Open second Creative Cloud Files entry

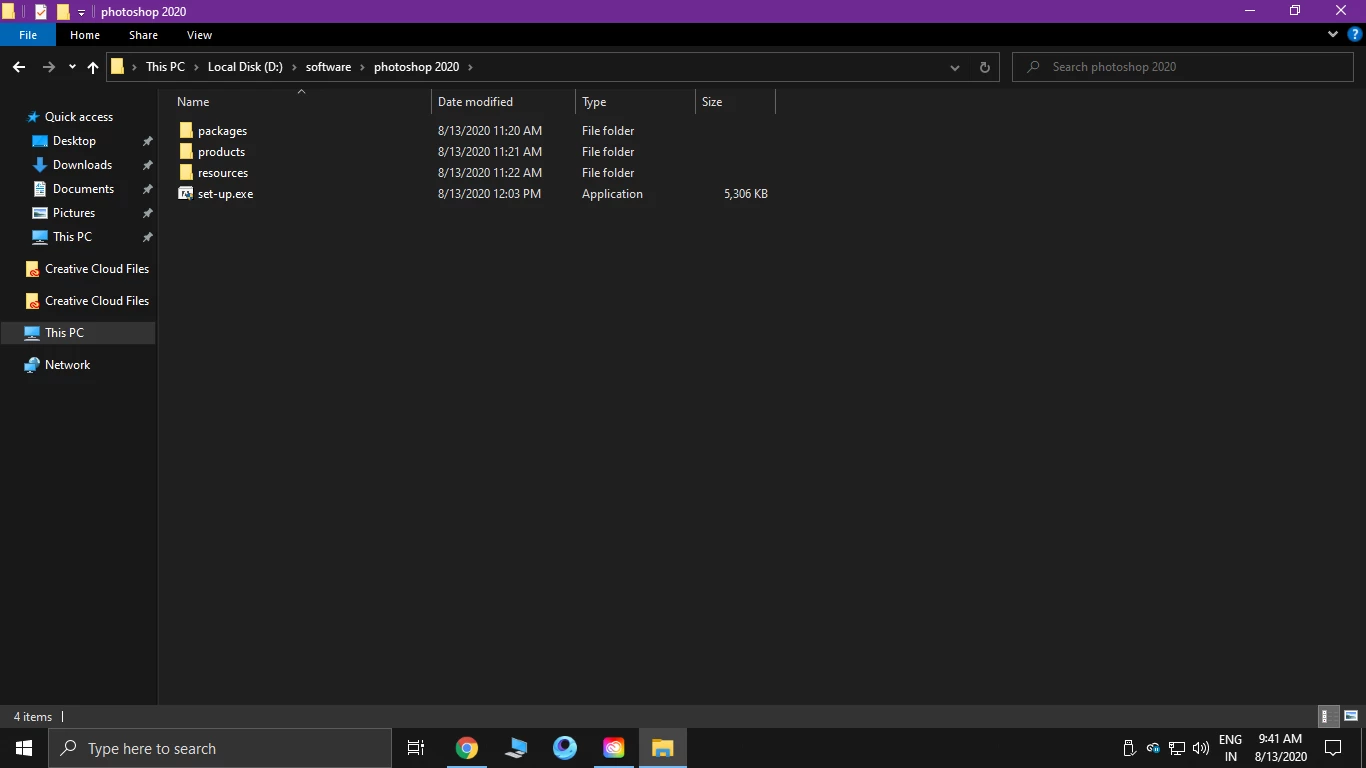(x=87, y=301)
